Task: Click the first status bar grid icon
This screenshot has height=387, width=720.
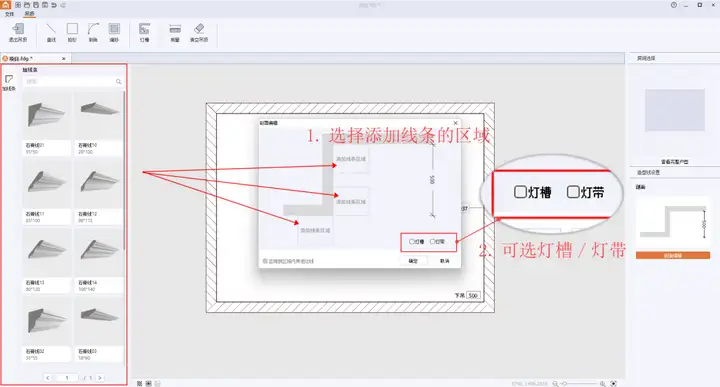Action: click(140, 383)
